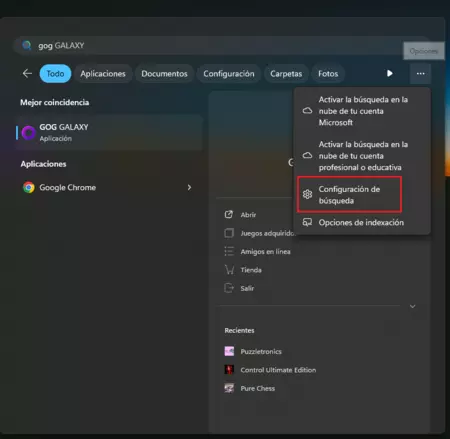Select the Google Chrome application result
The height and width of the screenshot is (439, 450).
point(109,187)
